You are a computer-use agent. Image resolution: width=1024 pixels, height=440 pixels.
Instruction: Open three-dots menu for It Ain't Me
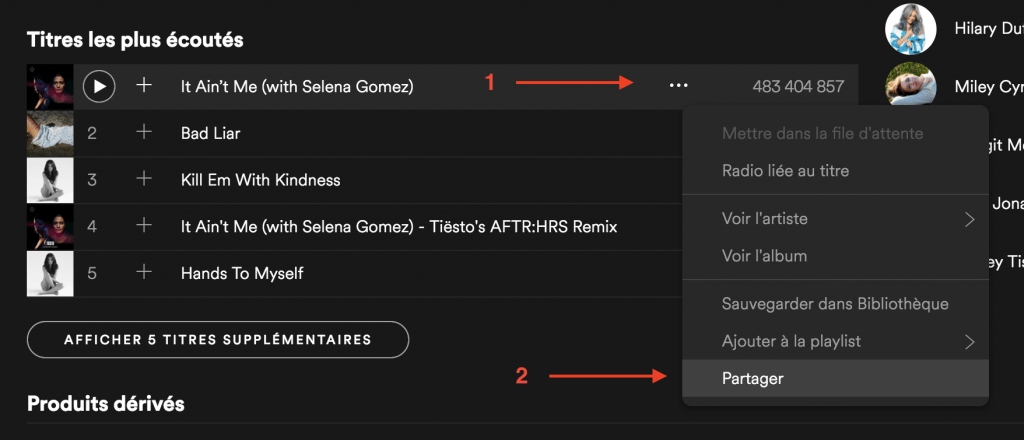(679, 86)
